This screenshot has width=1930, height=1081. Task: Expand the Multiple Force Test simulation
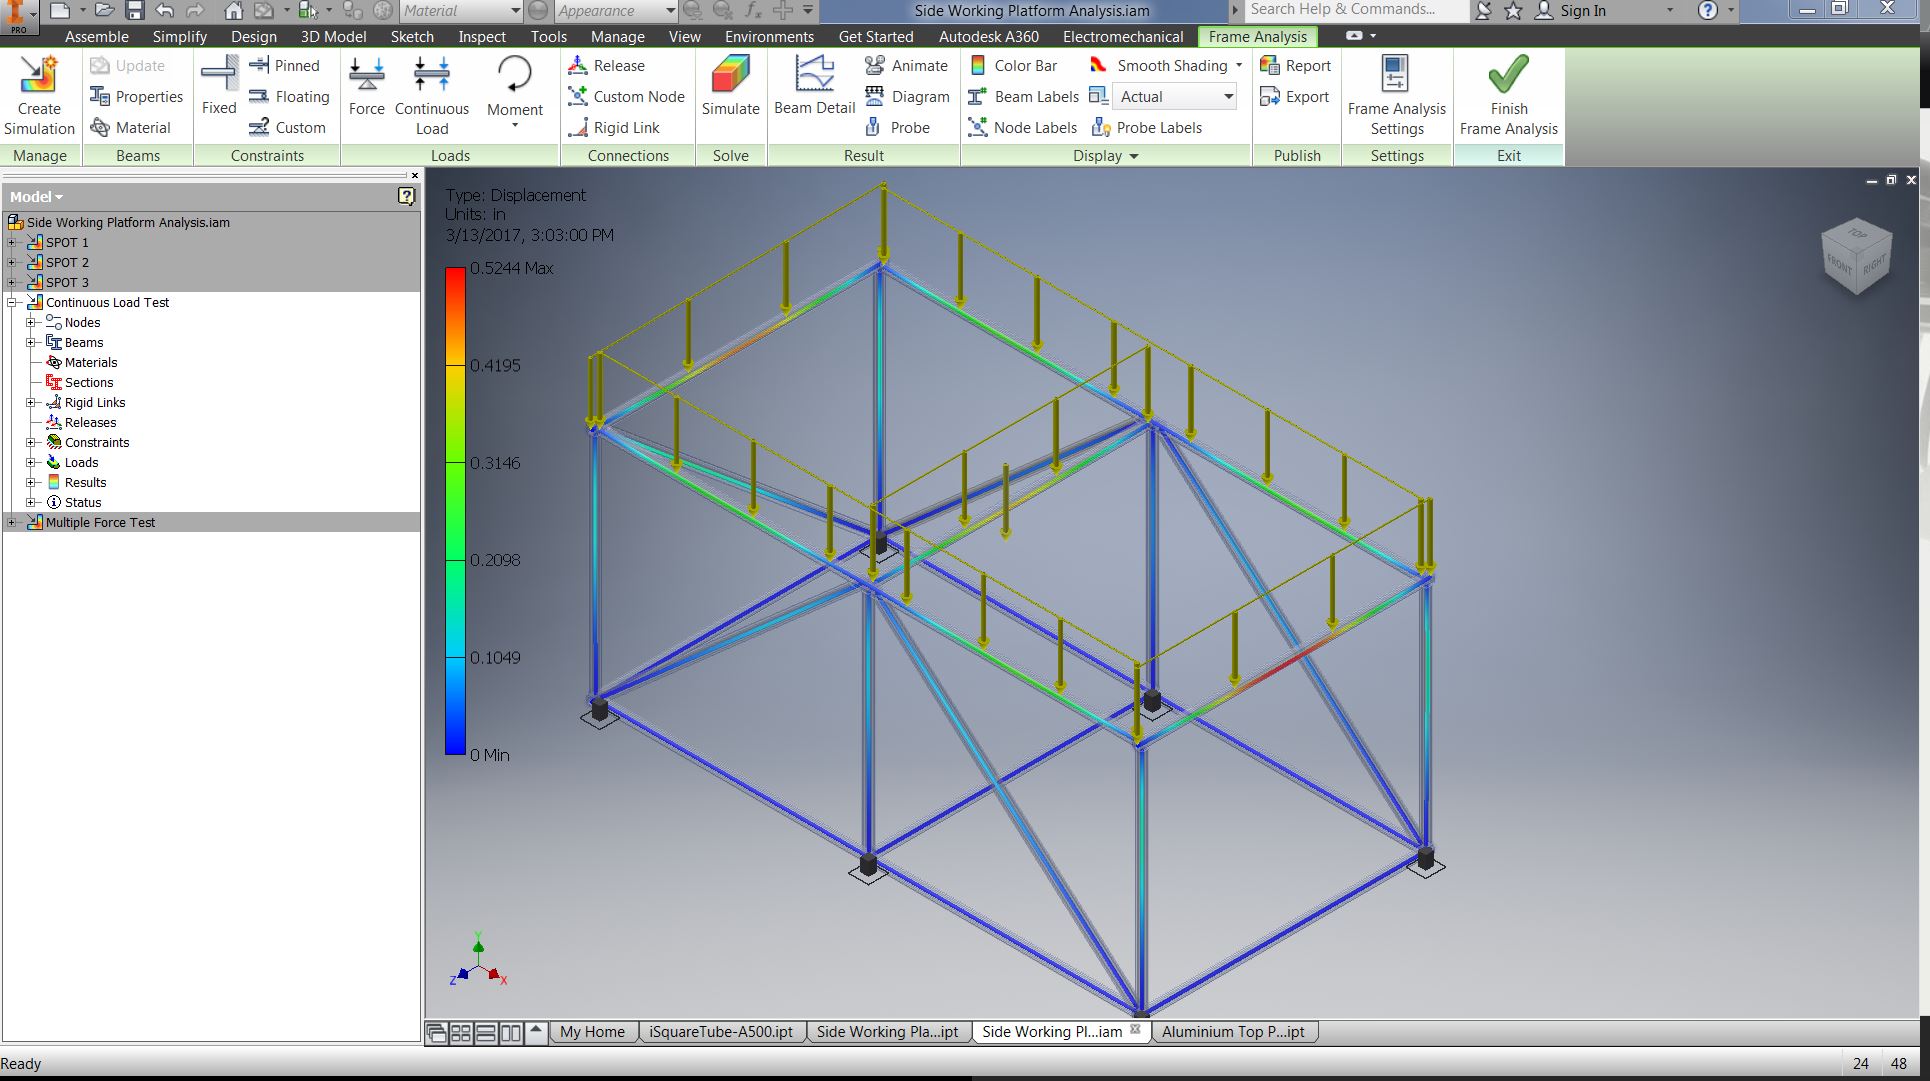click(x=12, y=522)
